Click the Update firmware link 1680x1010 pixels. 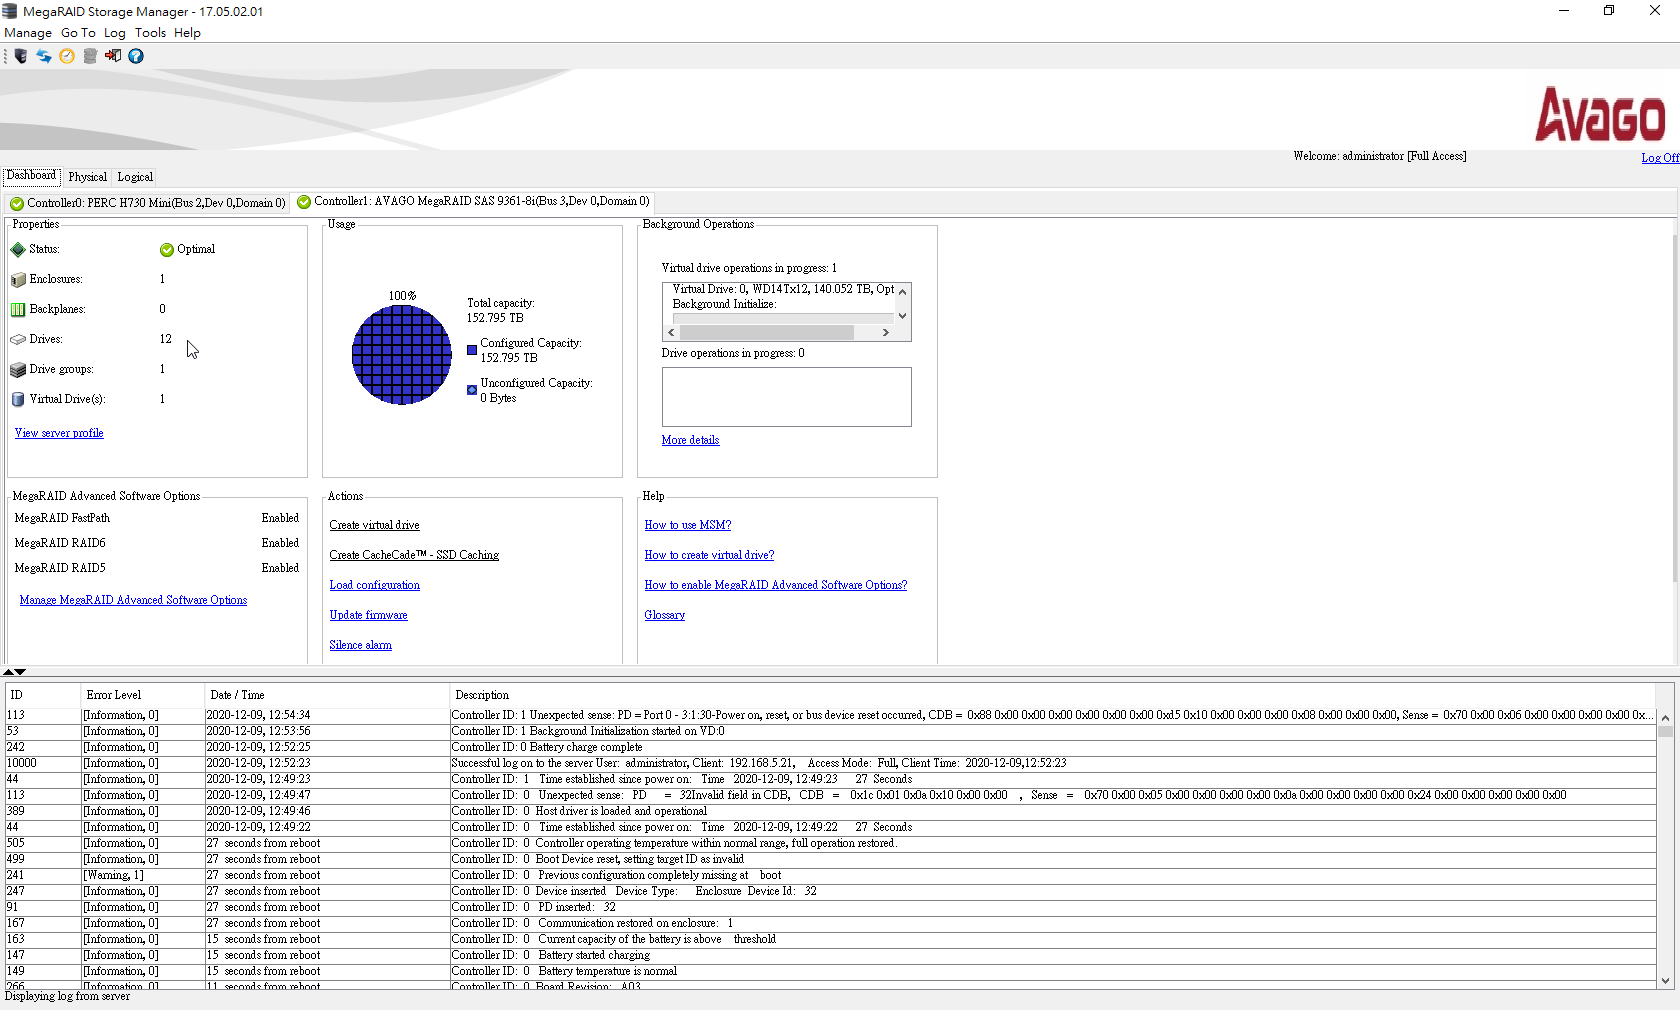coord(368,615)
